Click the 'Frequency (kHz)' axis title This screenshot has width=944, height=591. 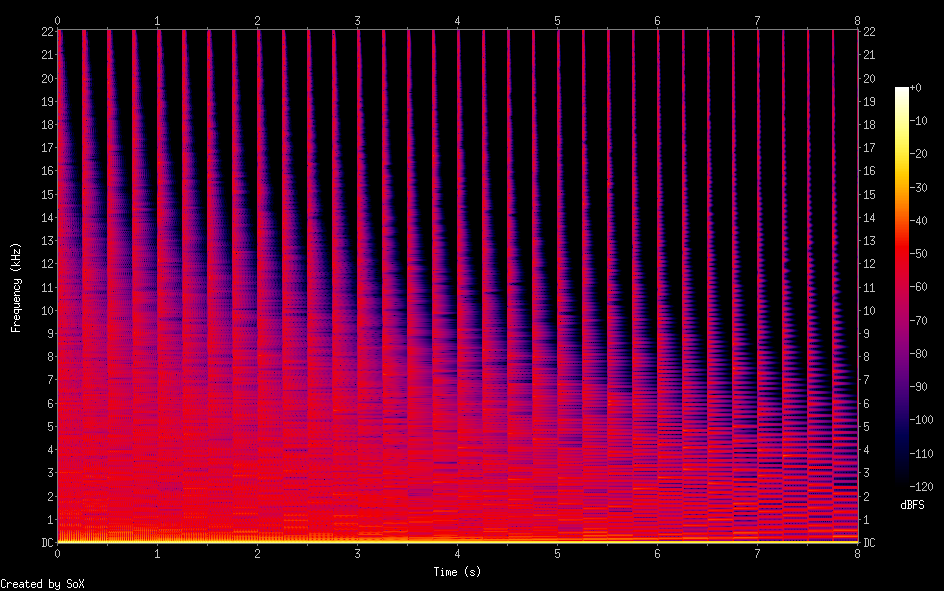[16, 288]
